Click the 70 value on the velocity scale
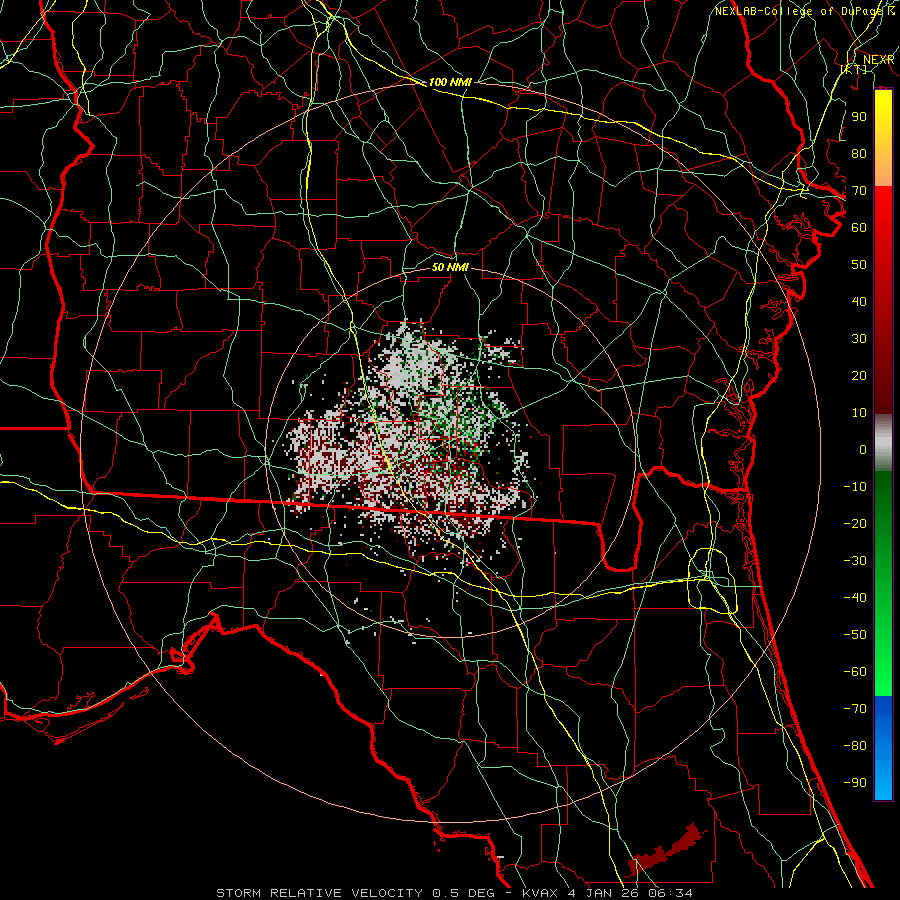 tap(859, 191)
